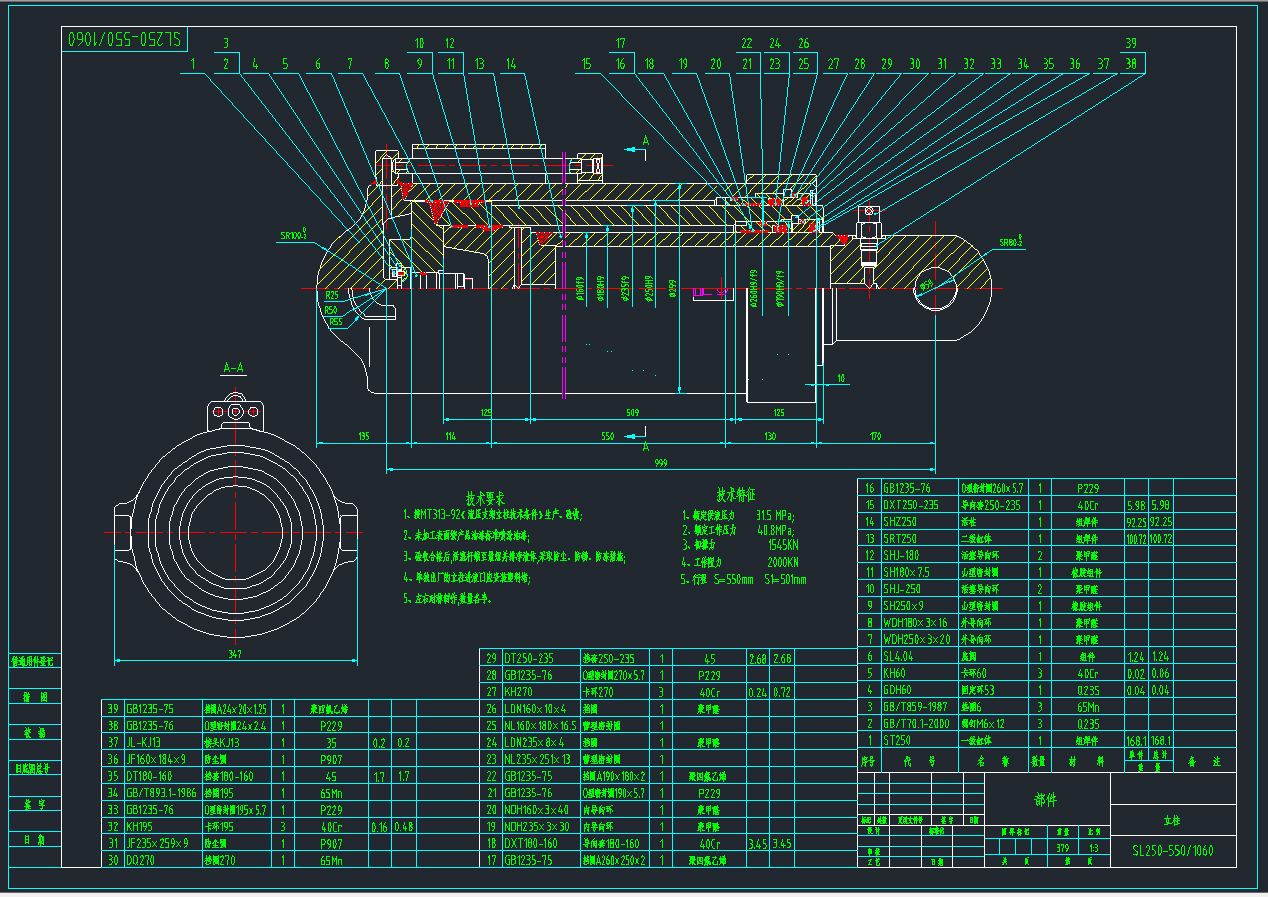
Task: Select the 179 dimension on right end
Action: click(877, 436)
